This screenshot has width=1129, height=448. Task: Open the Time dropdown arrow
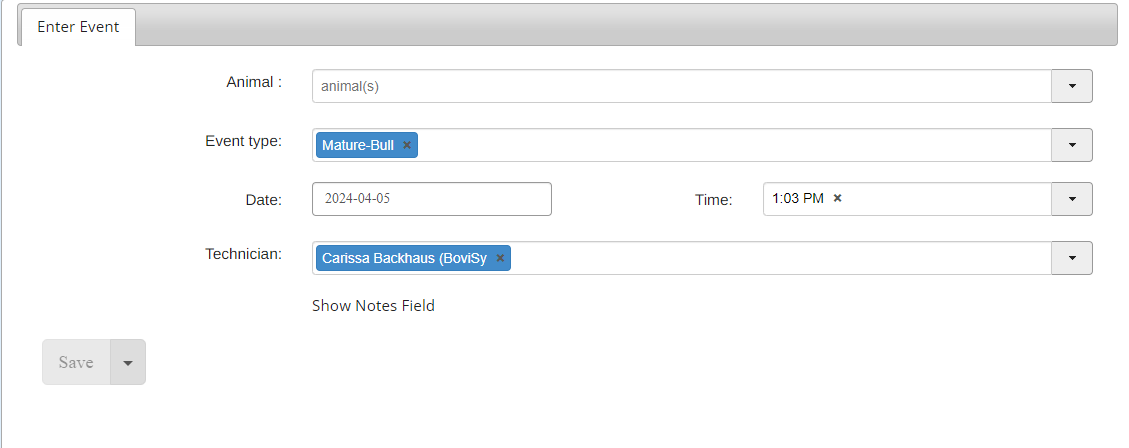(1071, 199)
